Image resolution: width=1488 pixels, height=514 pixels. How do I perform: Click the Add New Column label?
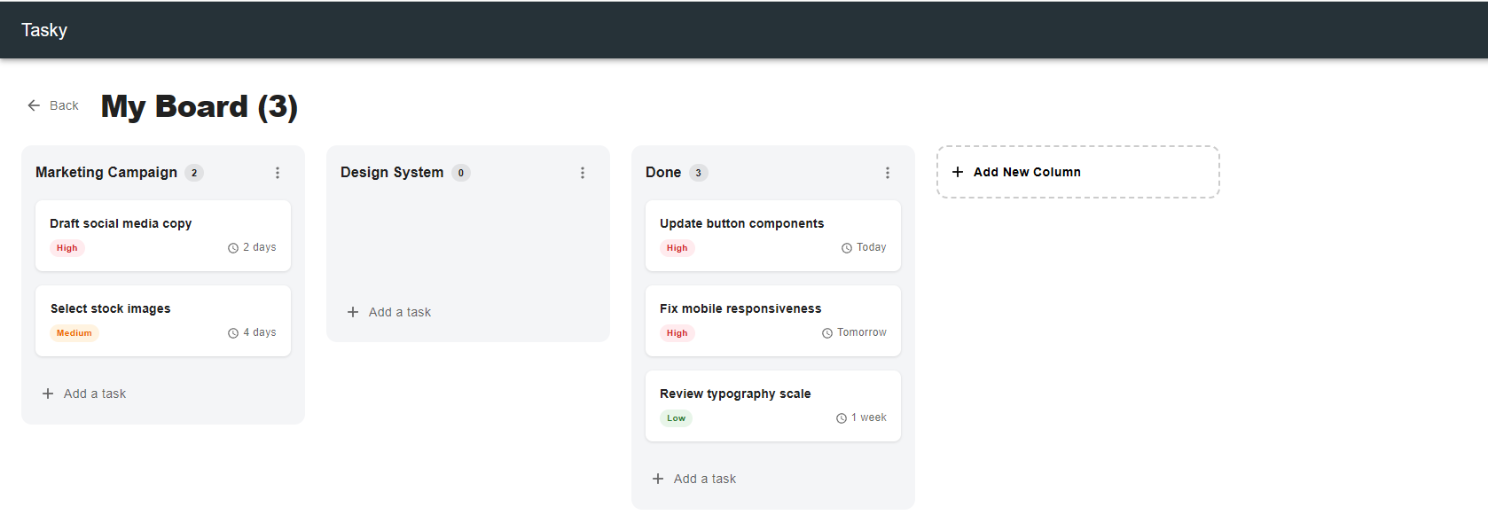point(1027,172)
